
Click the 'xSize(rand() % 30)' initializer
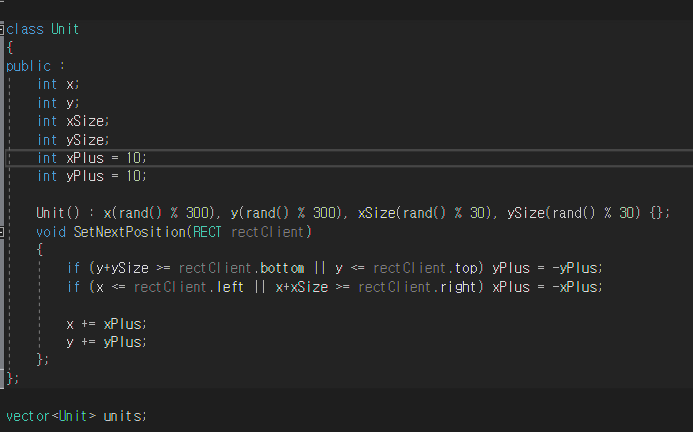[424, 213]
